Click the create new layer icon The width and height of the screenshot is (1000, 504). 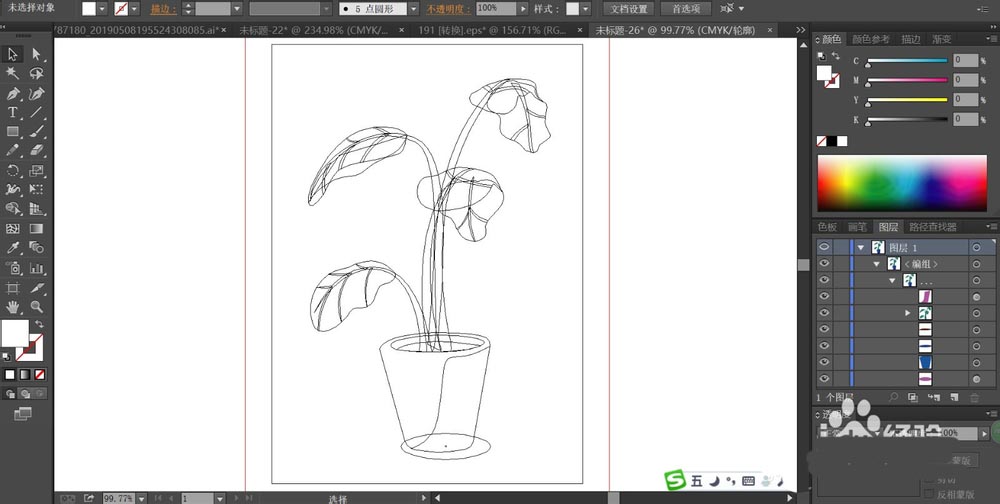(954, 397)
